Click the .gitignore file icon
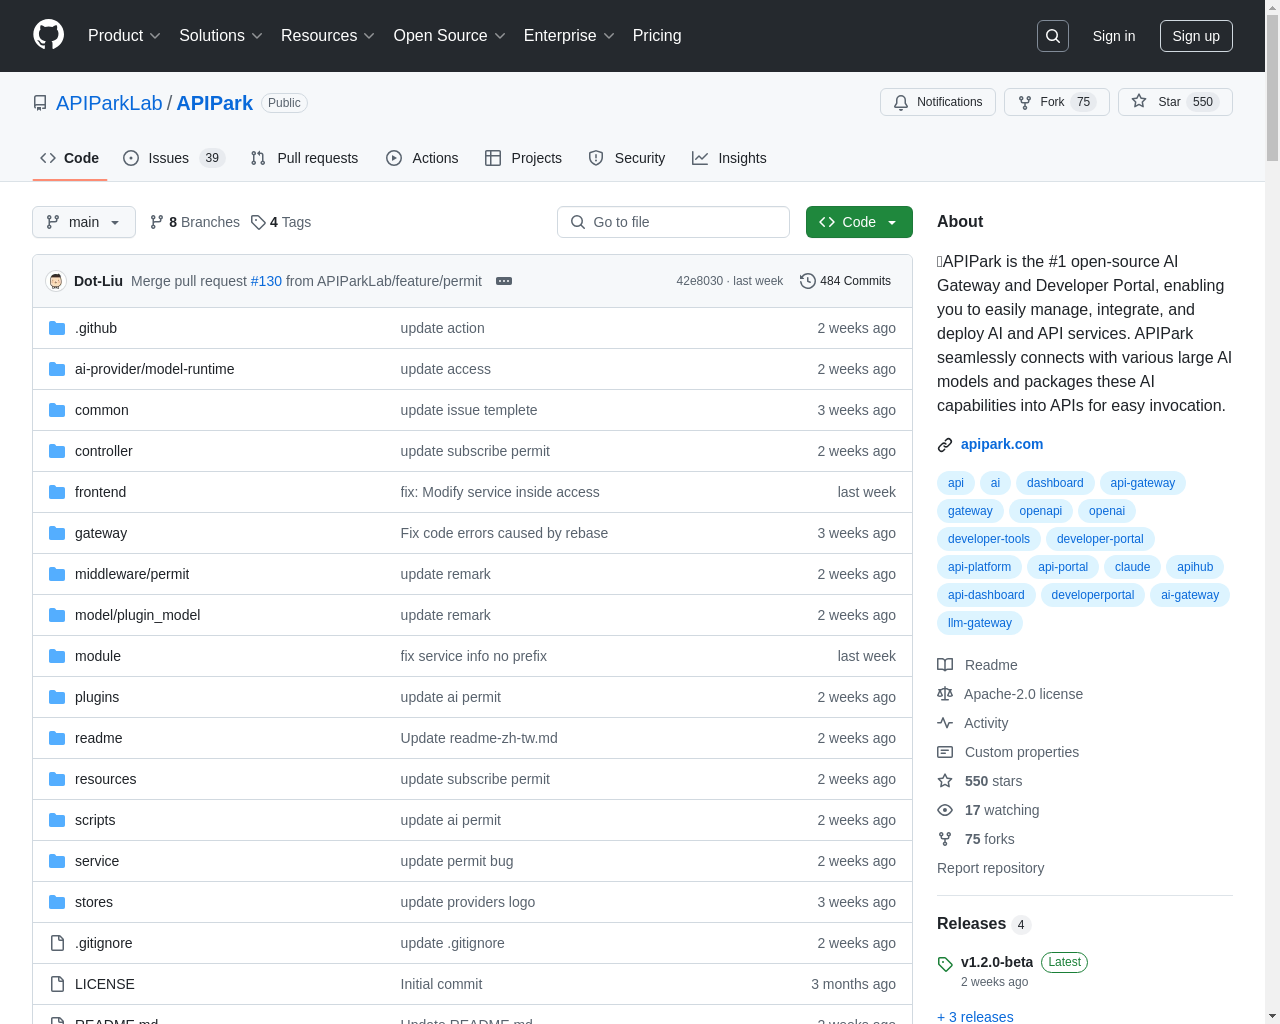Screen dimensions: 1280x1024 click(57, 943)
